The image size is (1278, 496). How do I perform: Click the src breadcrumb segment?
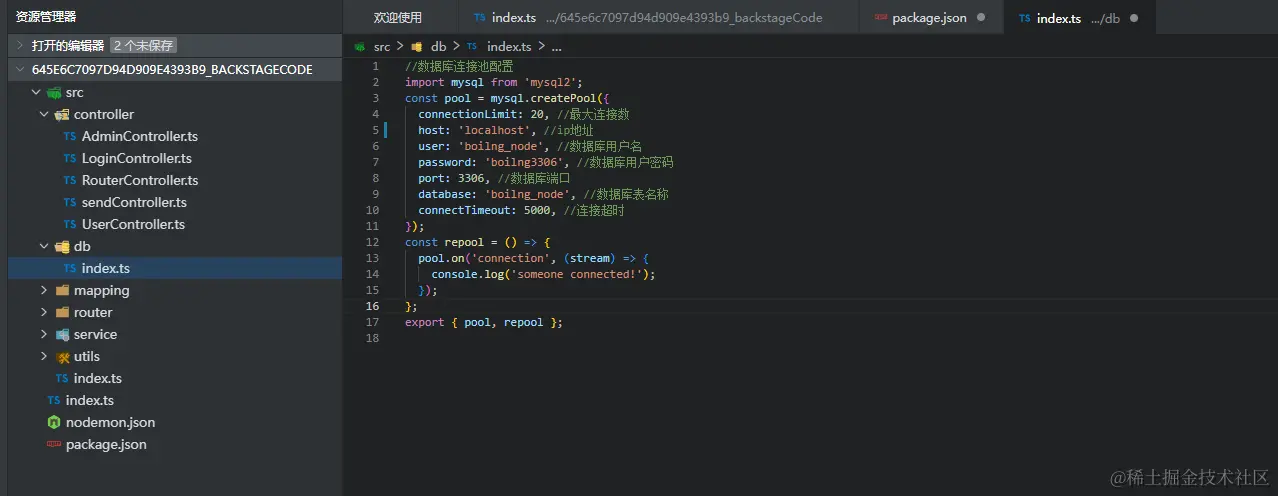coord(382,46)
